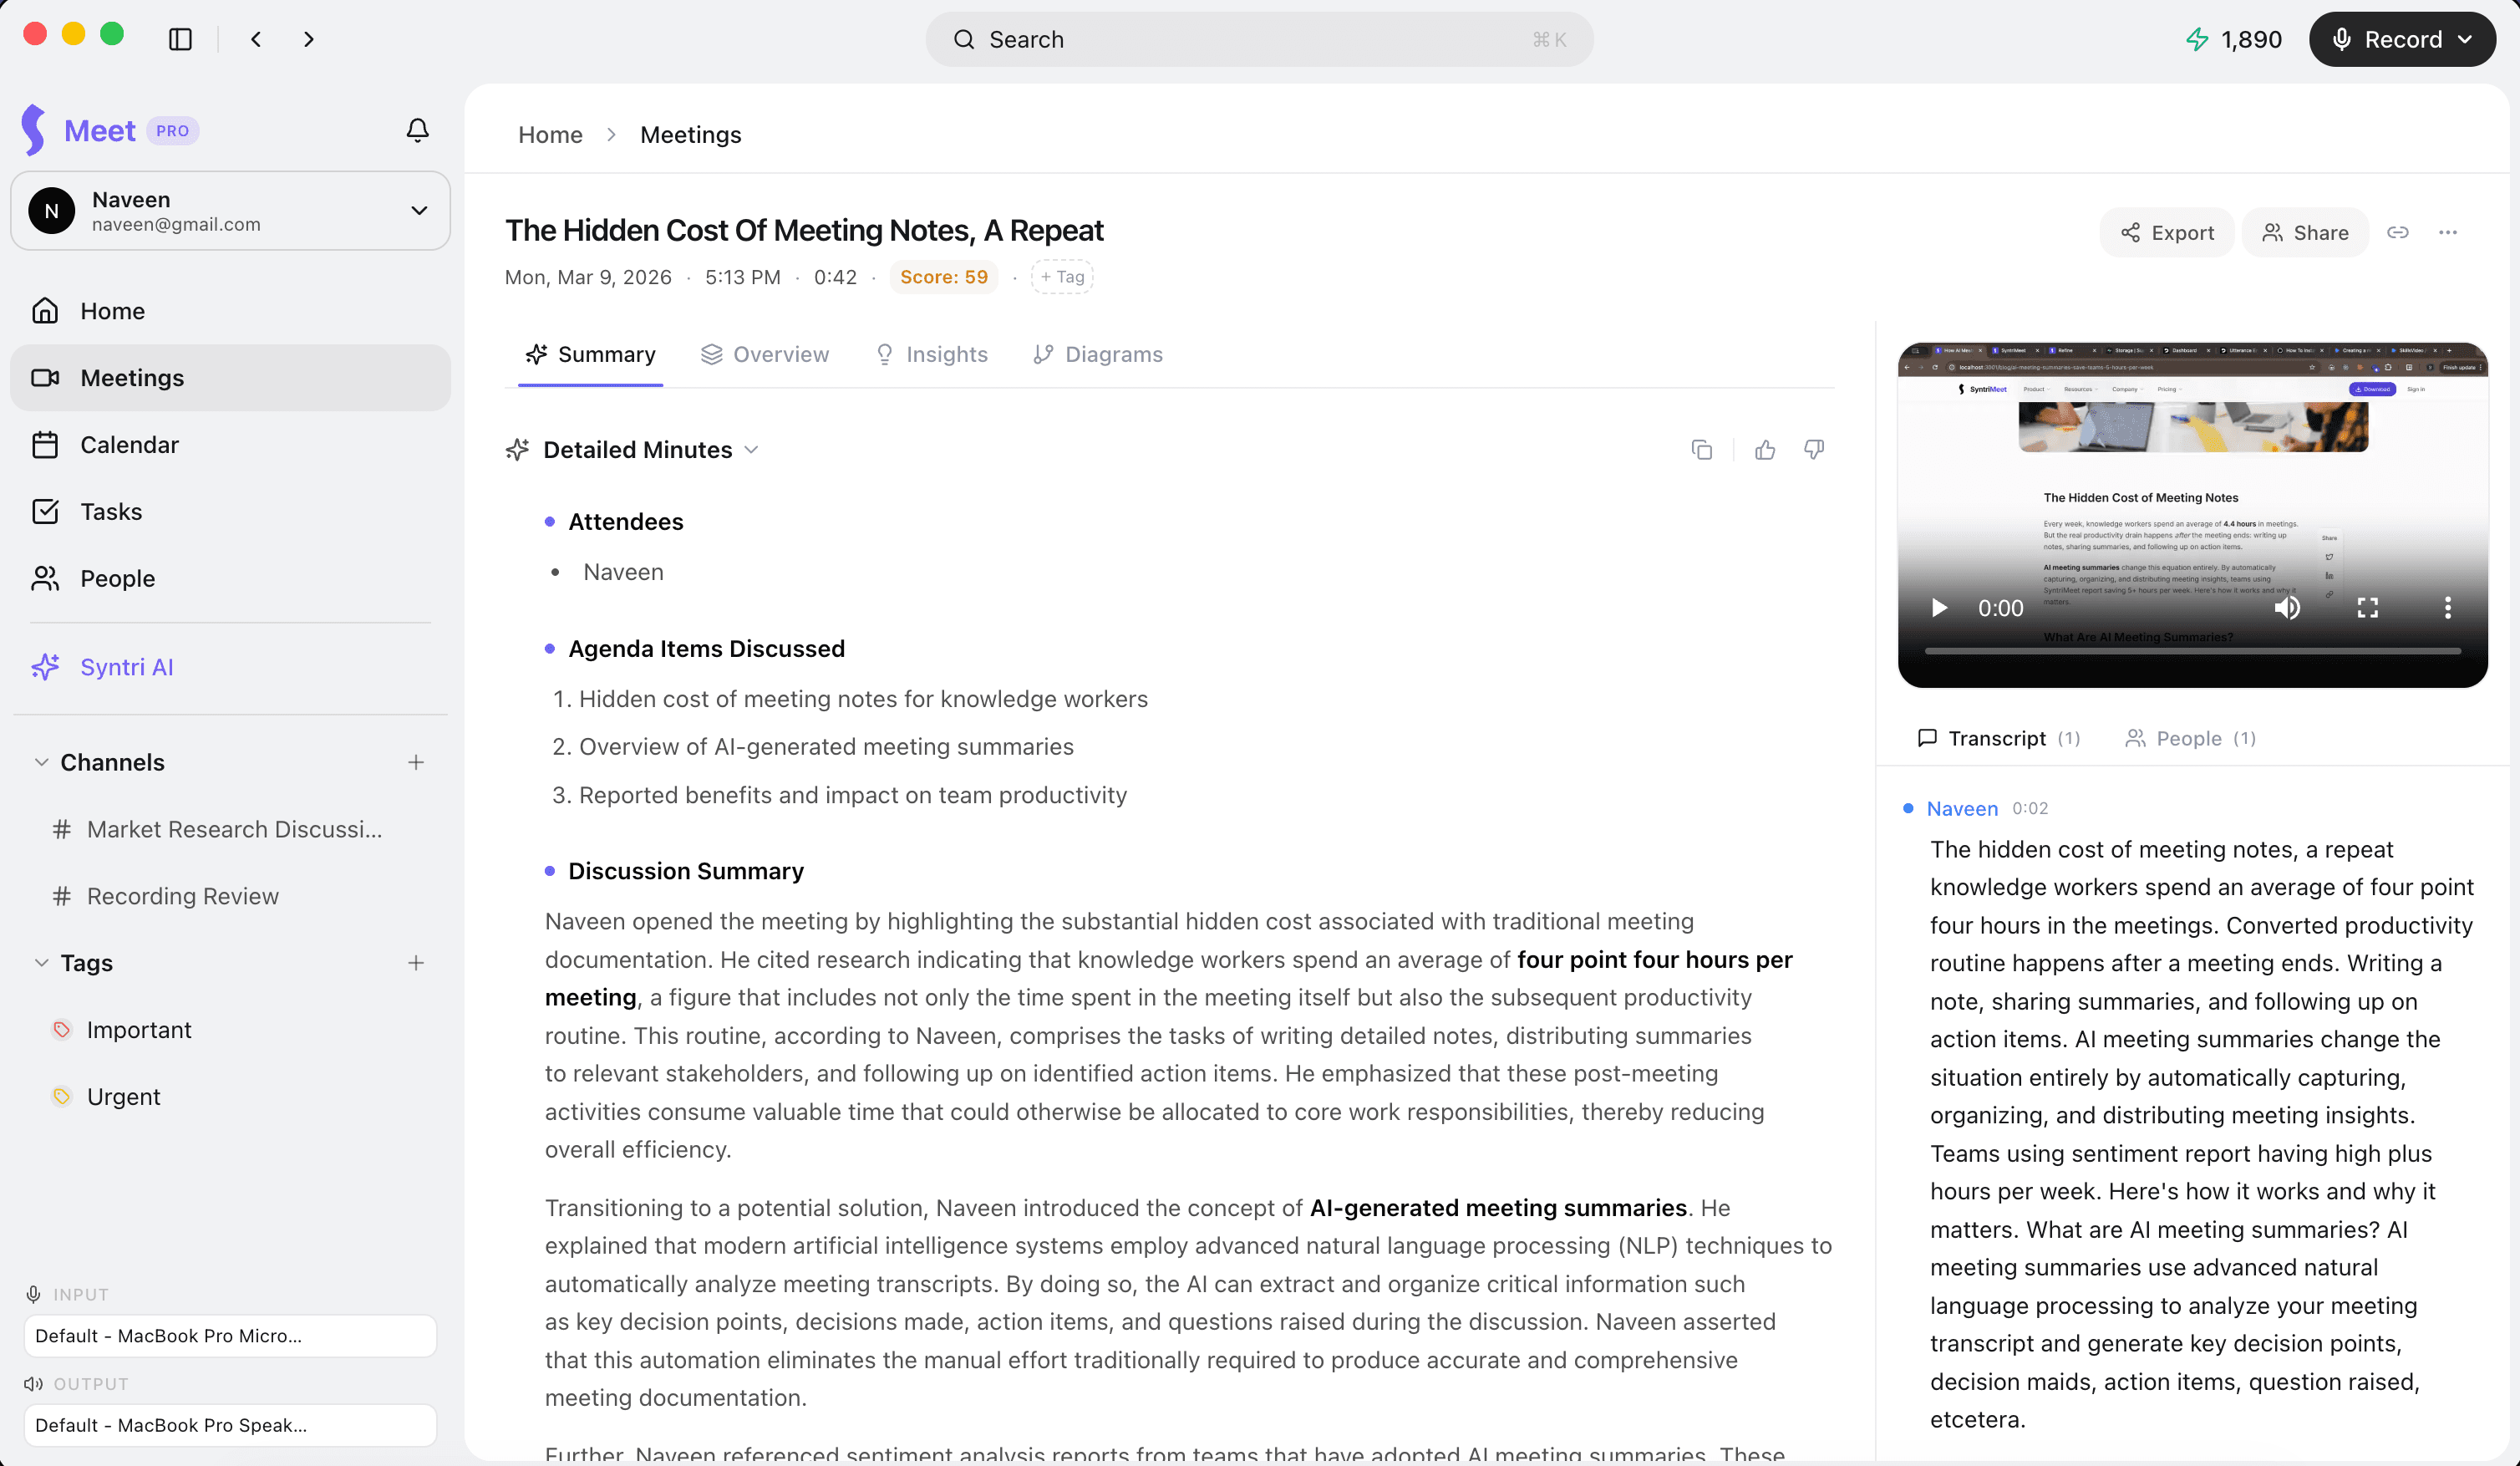Toggle the sidebar panel icon

181,39
